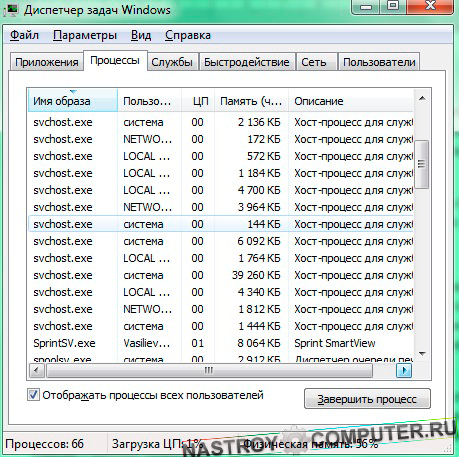Click the Task Manager title bar icon
Viewport: 459px width, 457px height.
coord(10,9)
